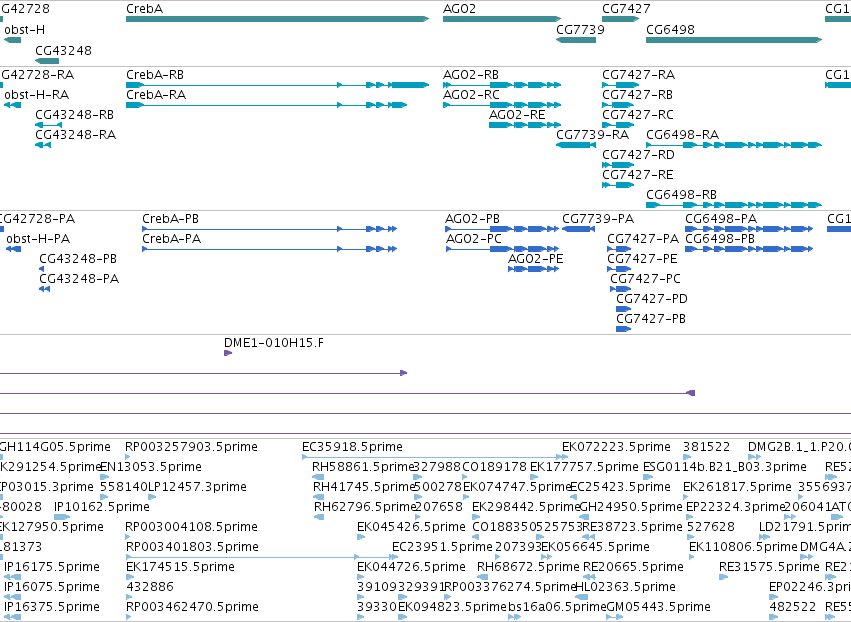Click the CrebA-PA protein label
The image size is (851, 622).
point(172,239)
